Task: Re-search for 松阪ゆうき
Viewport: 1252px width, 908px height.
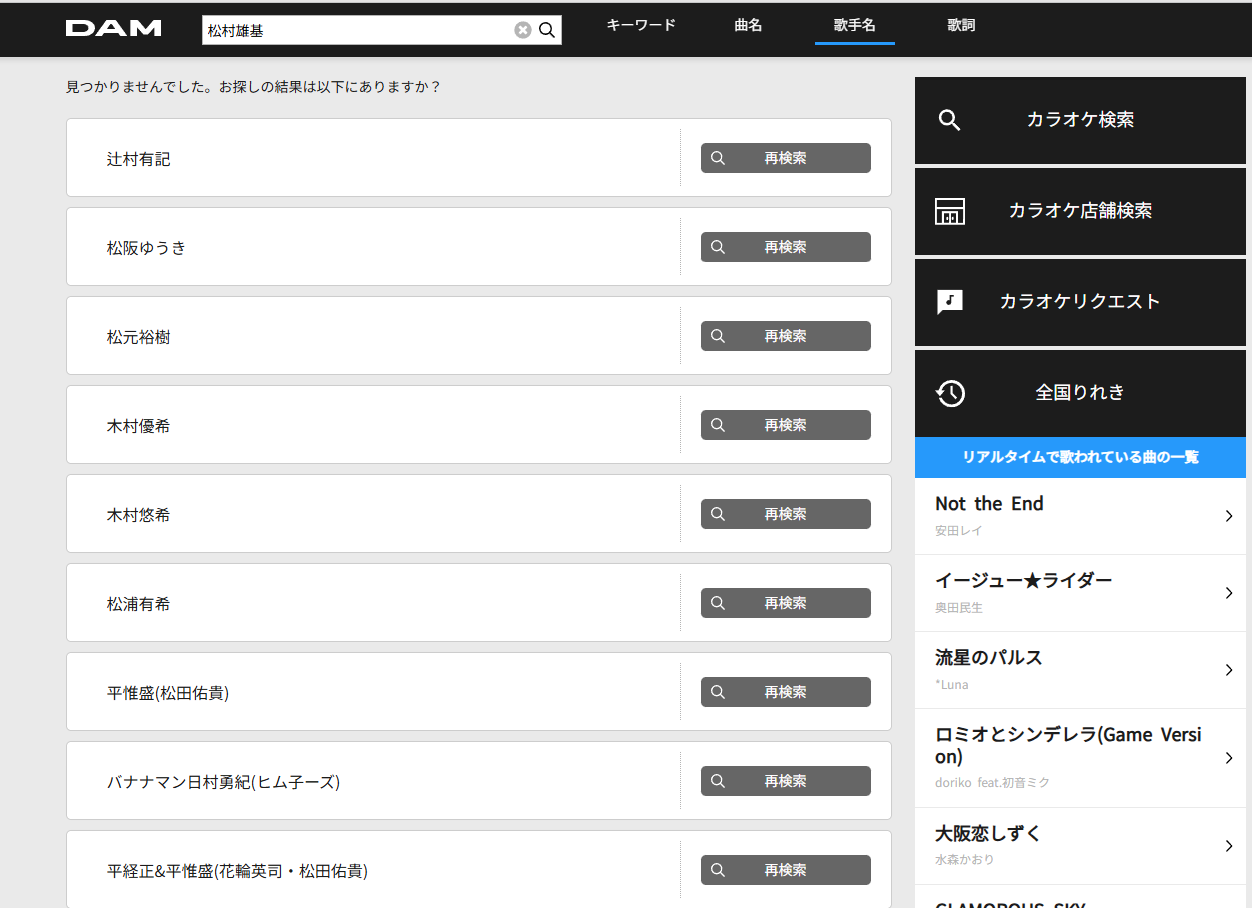Action: (785, 247)
